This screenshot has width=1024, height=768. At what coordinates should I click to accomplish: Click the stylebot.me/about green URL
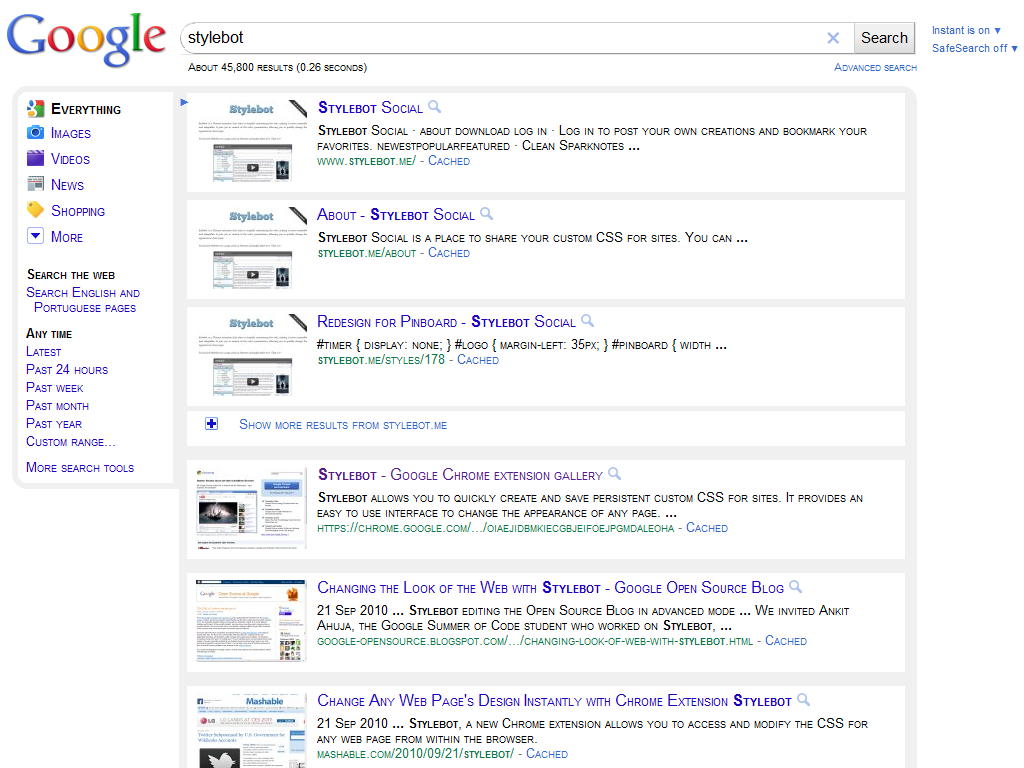[x=367, y=253]
